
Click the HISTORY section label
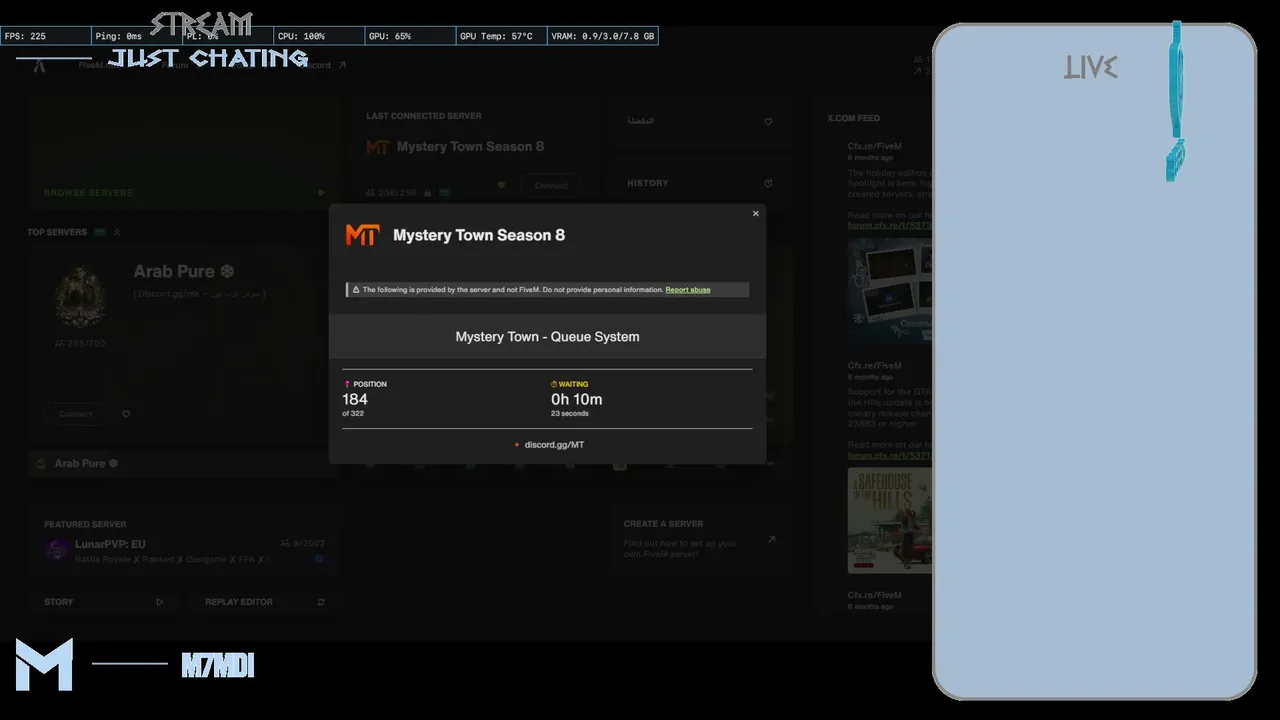point(648,183)
